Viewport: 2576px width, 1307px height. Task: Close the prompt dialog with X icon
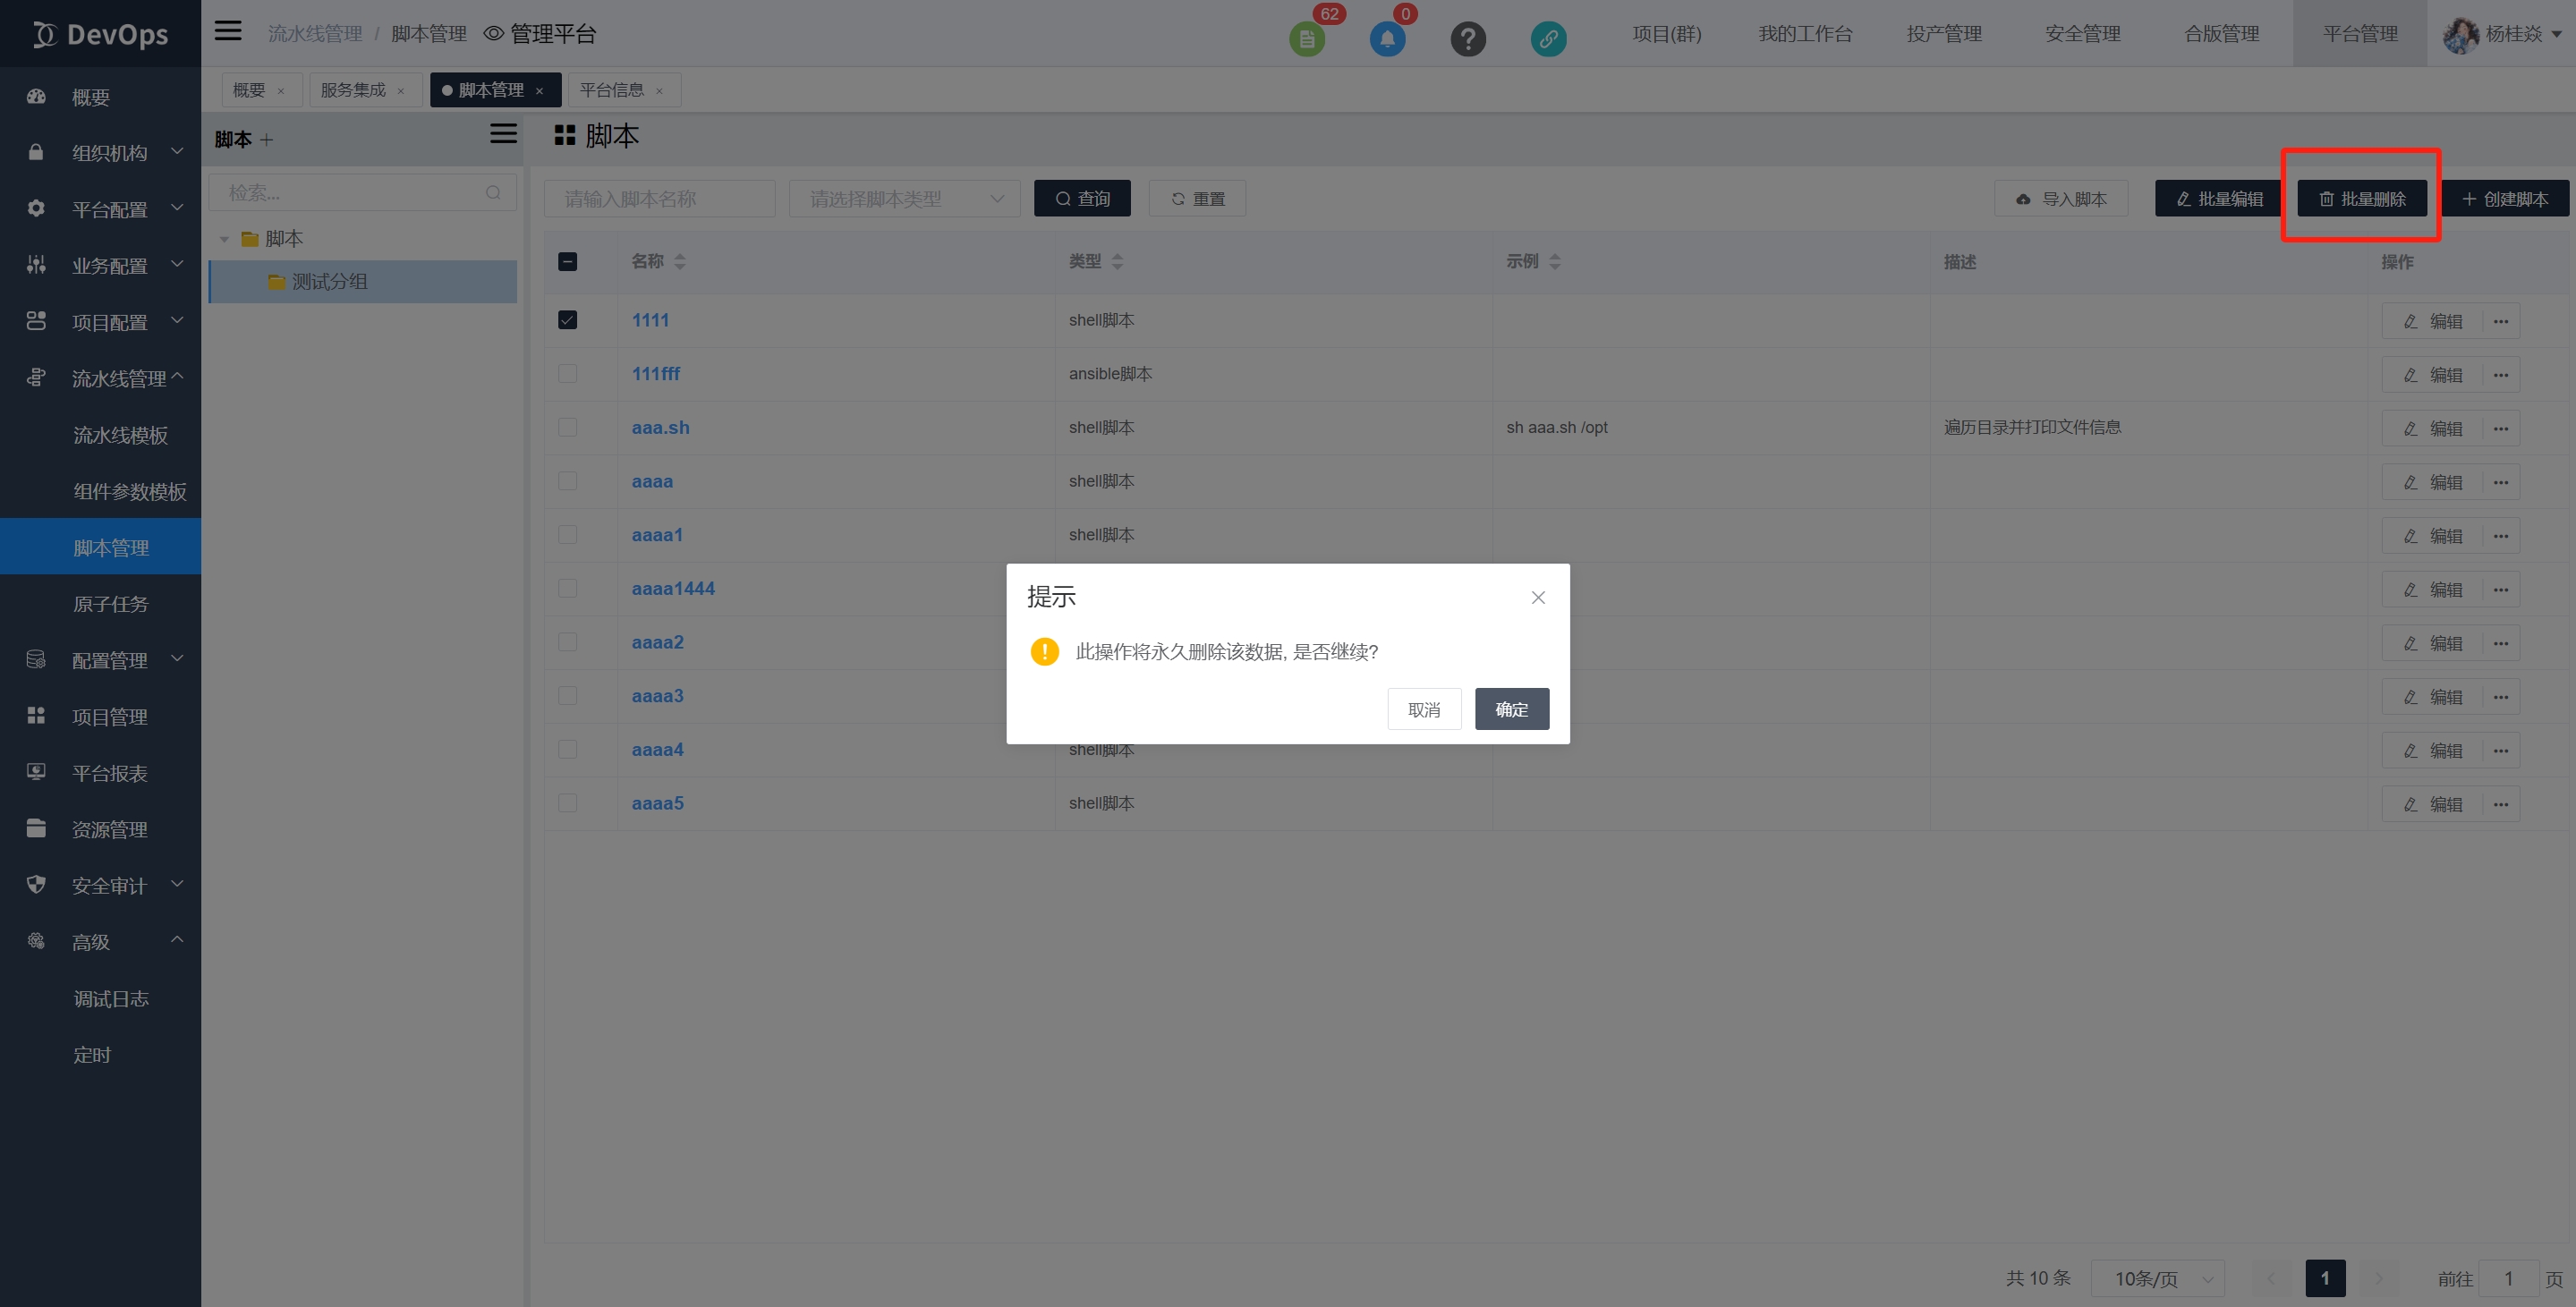(x=1538, y=597)
